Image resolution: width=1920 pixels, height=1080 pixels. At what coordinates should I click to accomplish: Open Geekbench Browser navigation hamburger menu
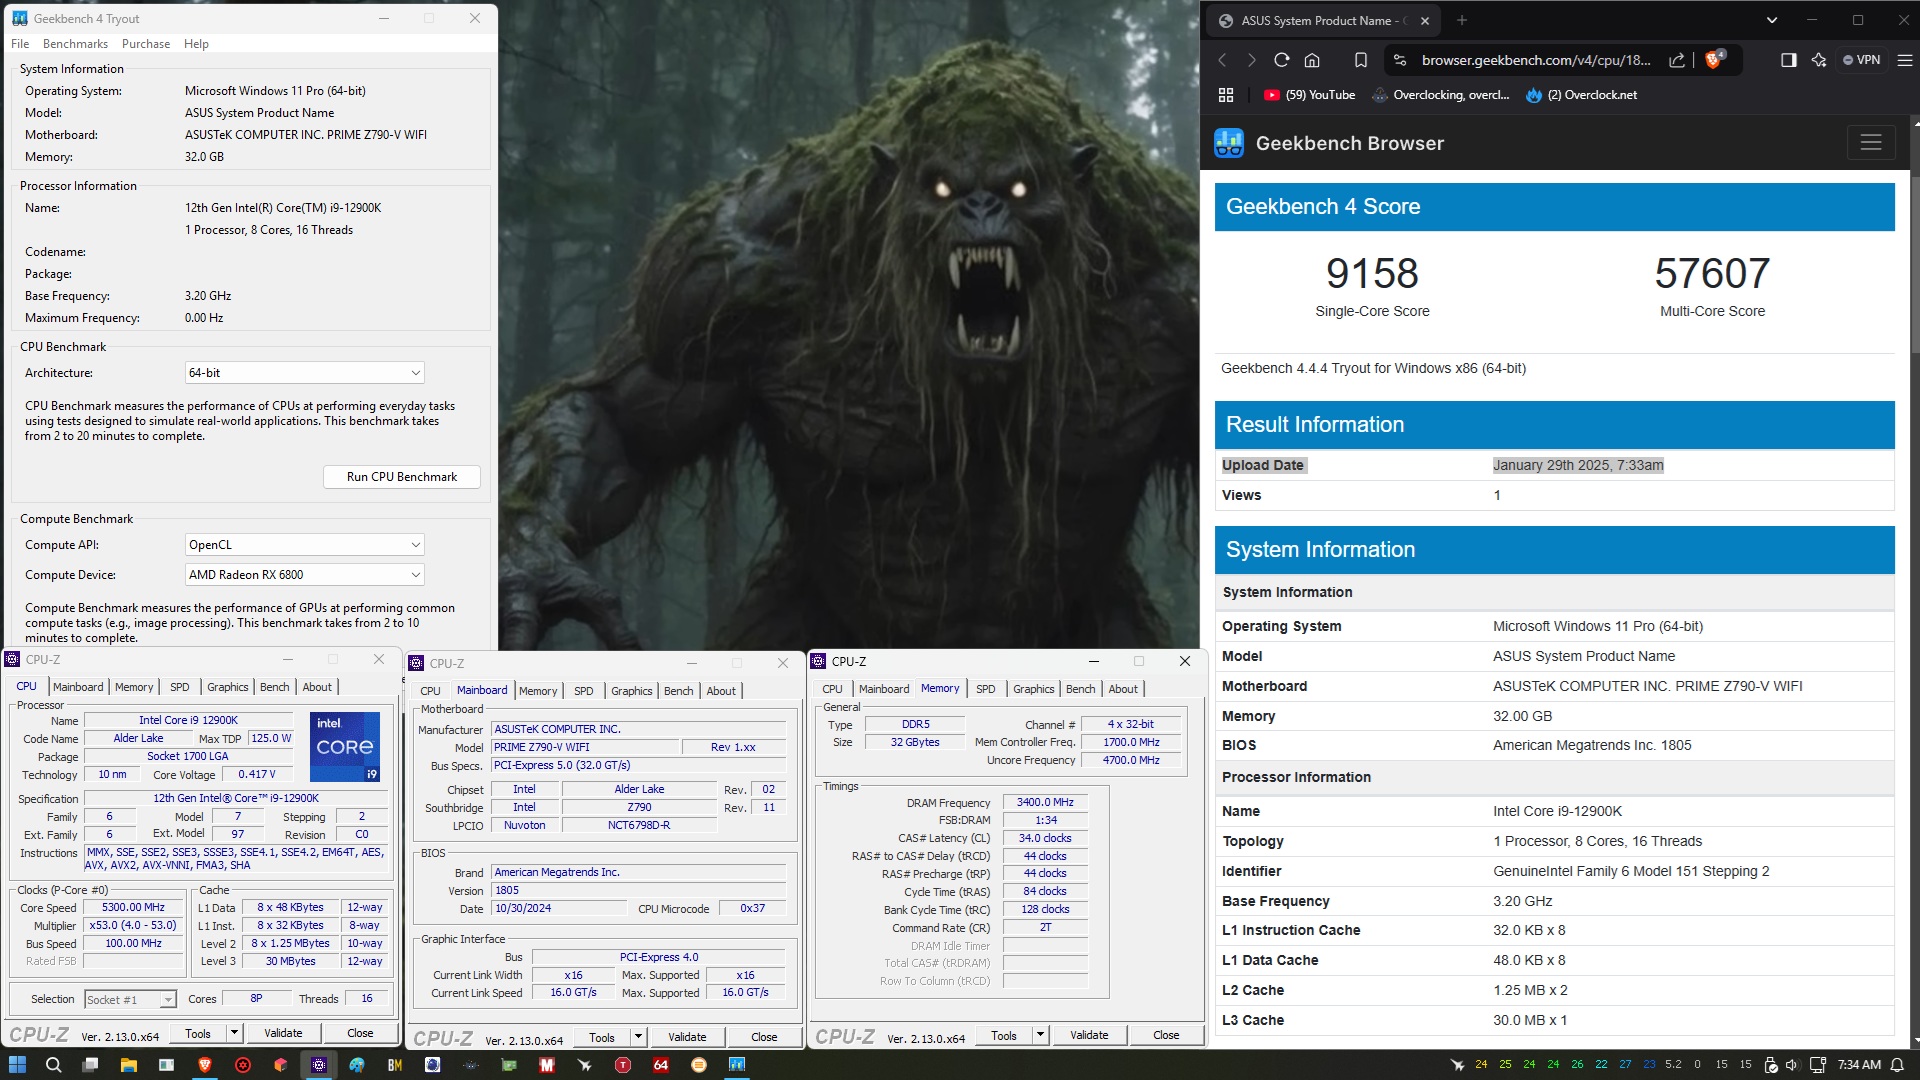point(1871,143)
